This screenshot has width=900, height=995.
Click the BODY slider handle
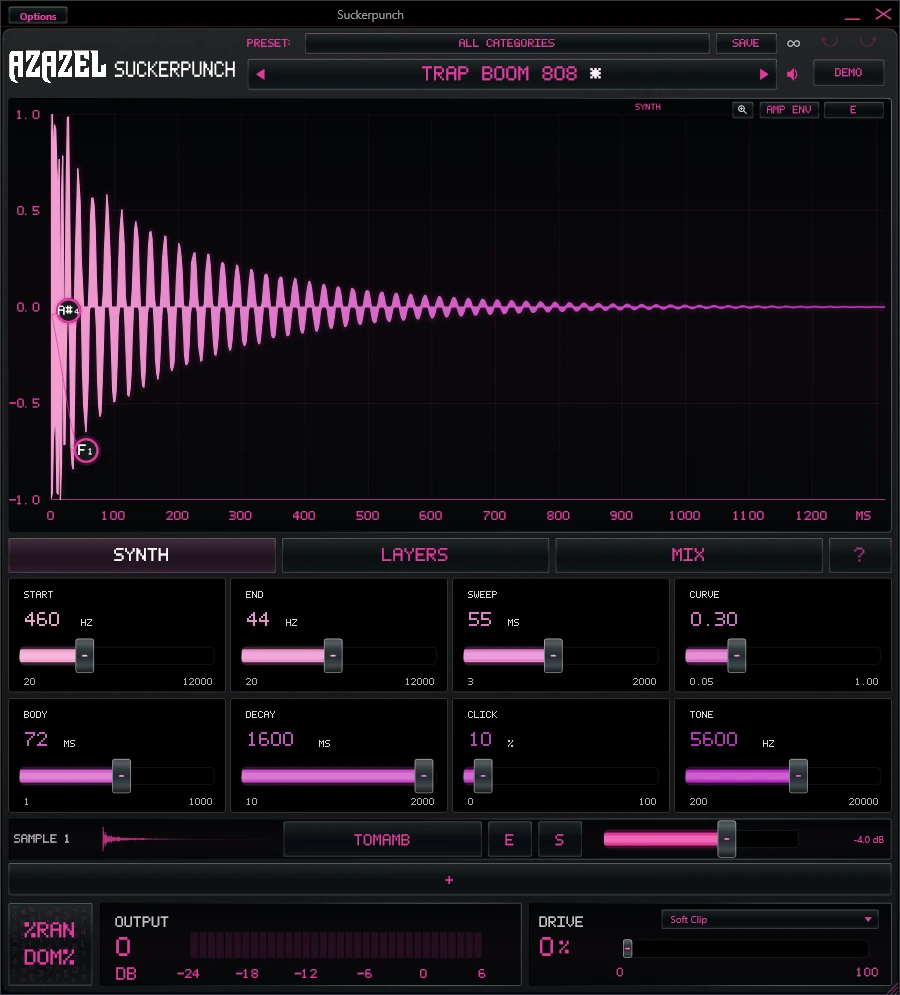tap(121, 775)
